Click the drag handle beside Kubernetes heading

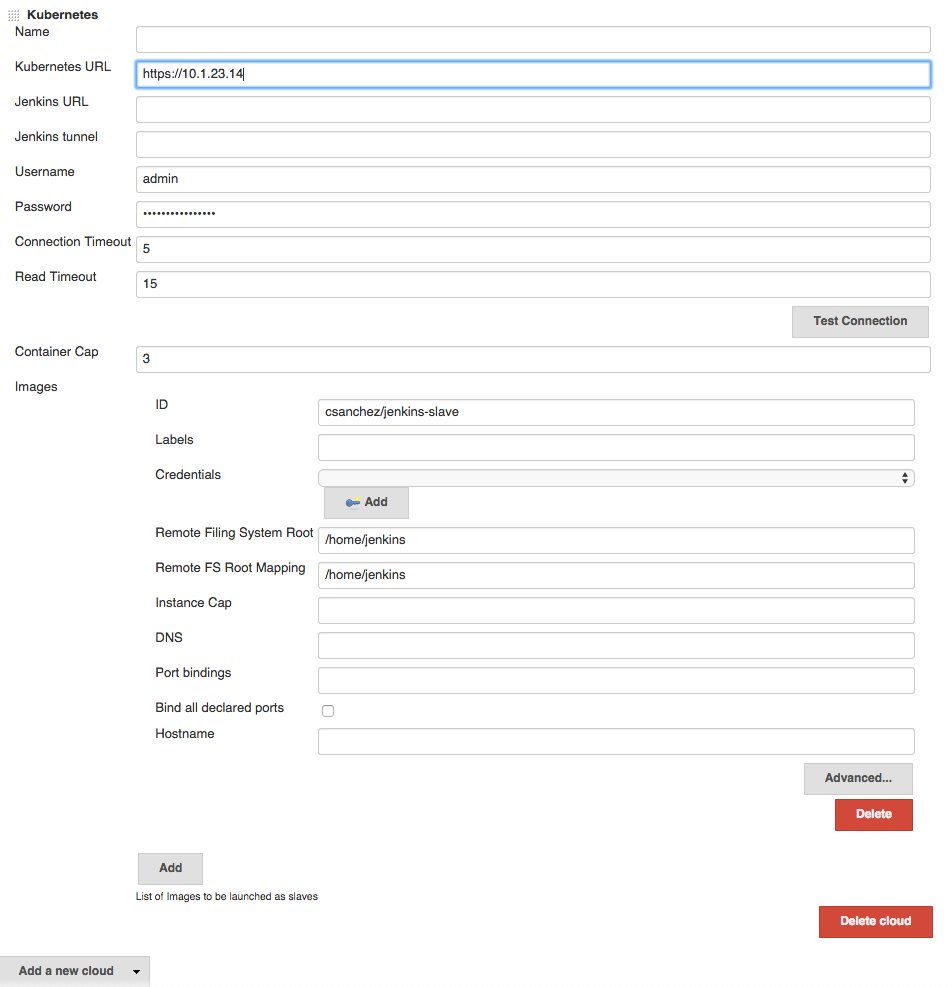(13, 16)
